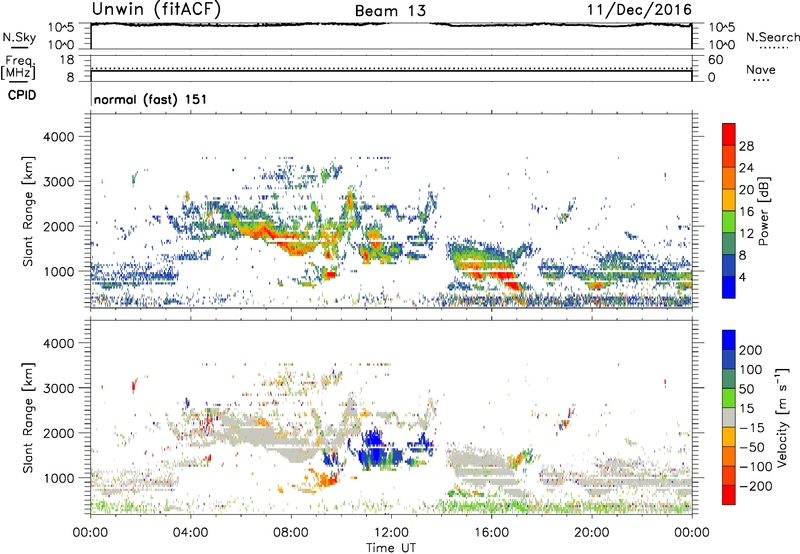
Task: Click the "200" label on the velocity colorbar
Action: tap(751, 350)
